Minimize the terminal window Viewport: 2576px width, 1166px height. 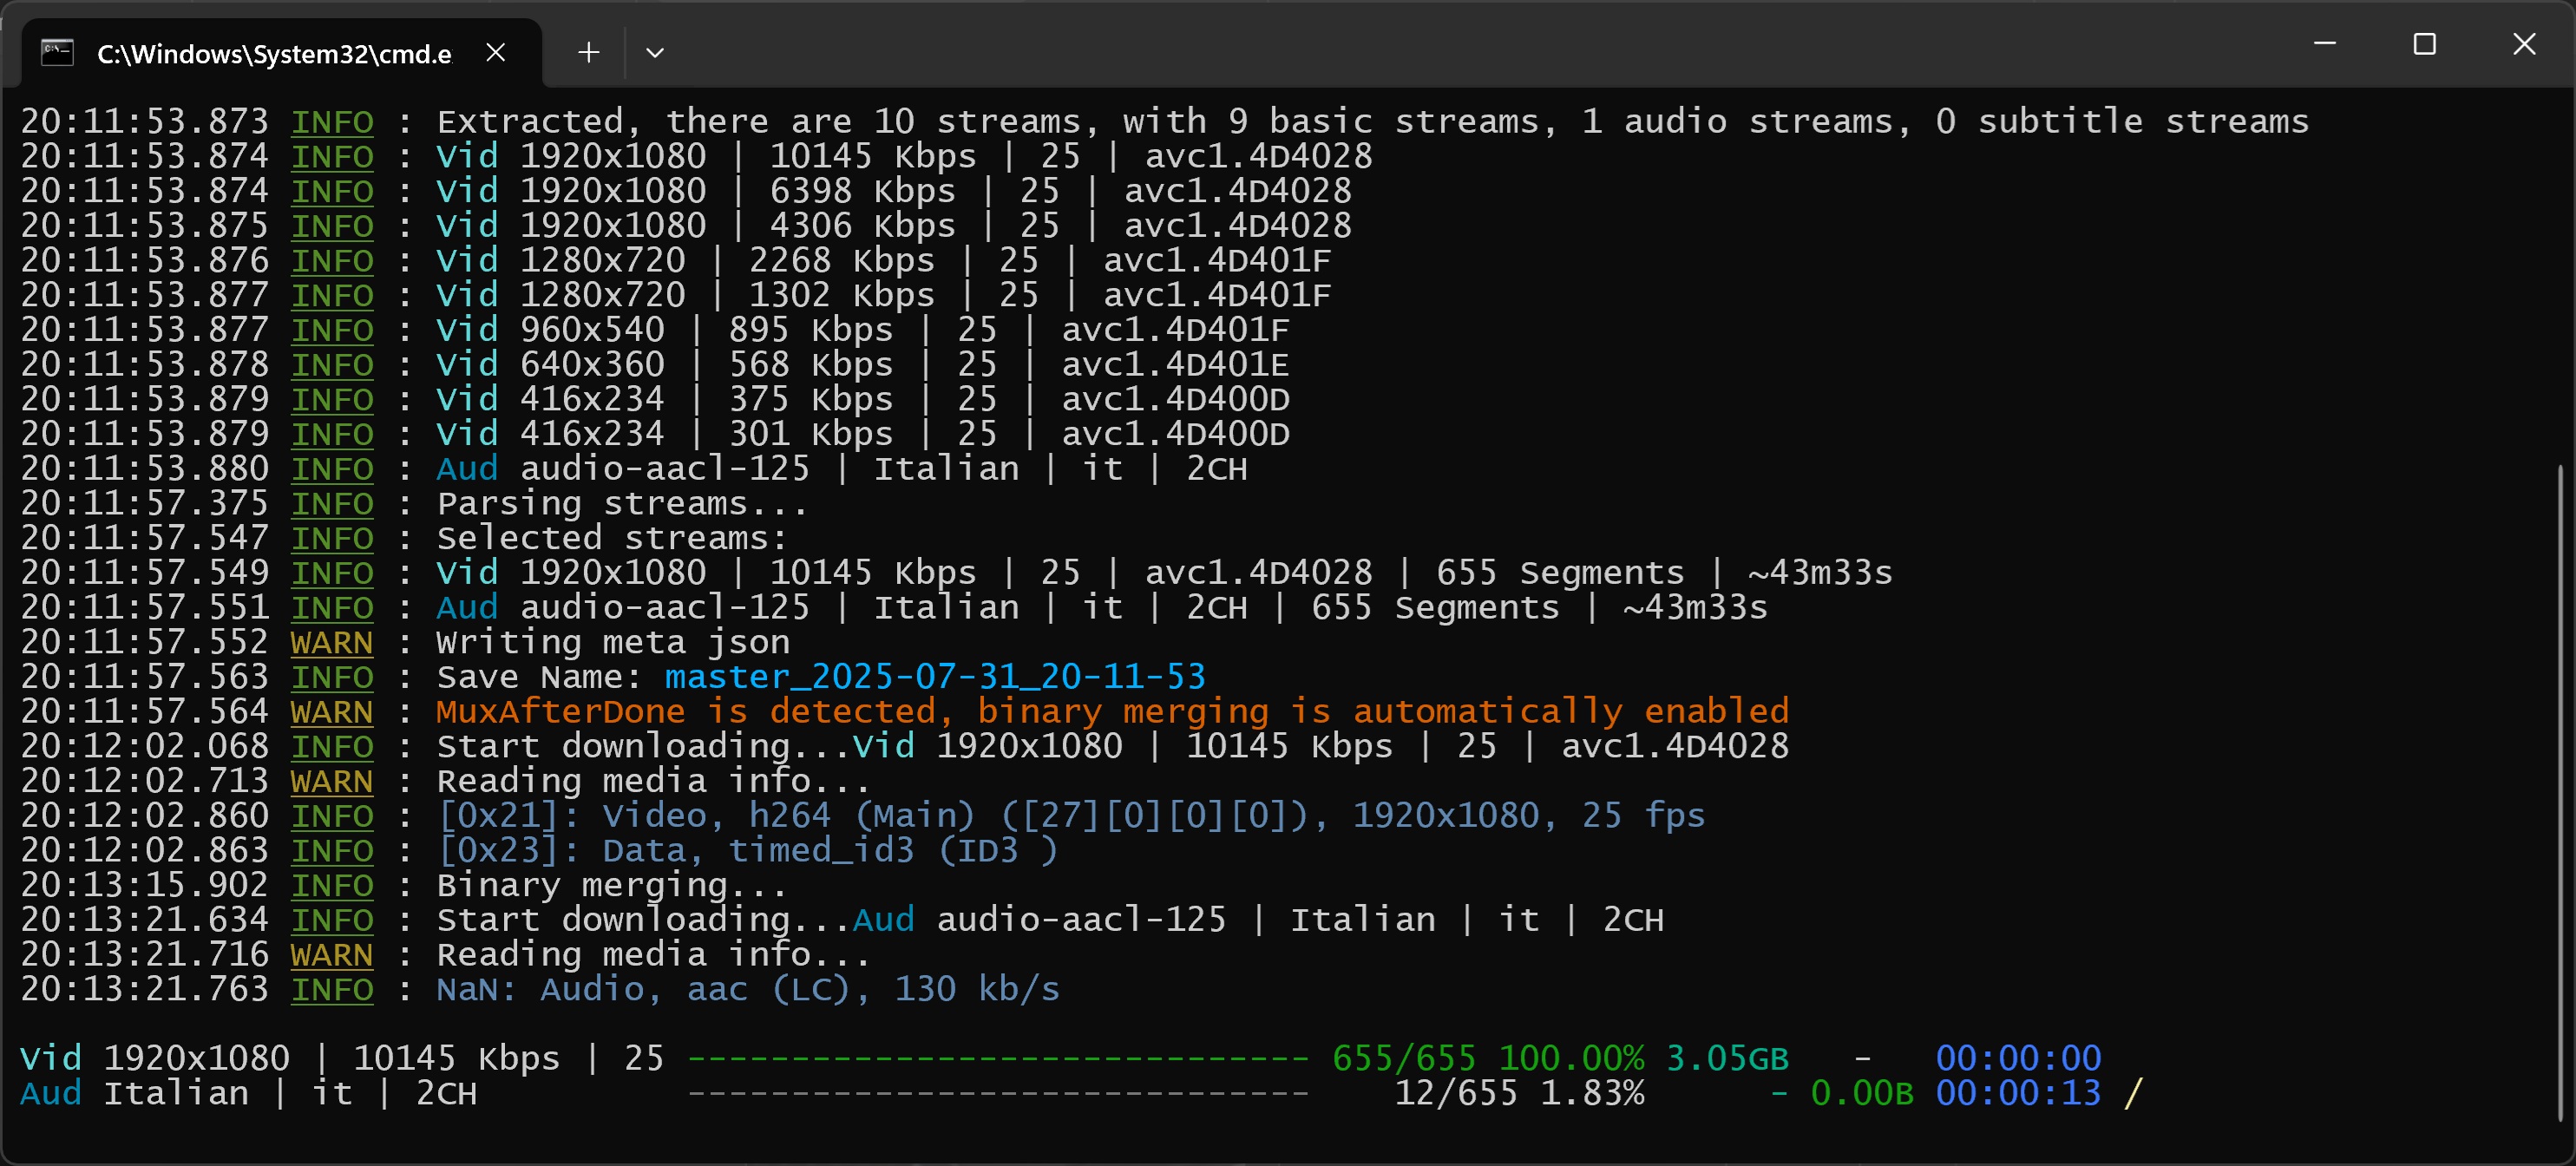[x=2325, y=44]
